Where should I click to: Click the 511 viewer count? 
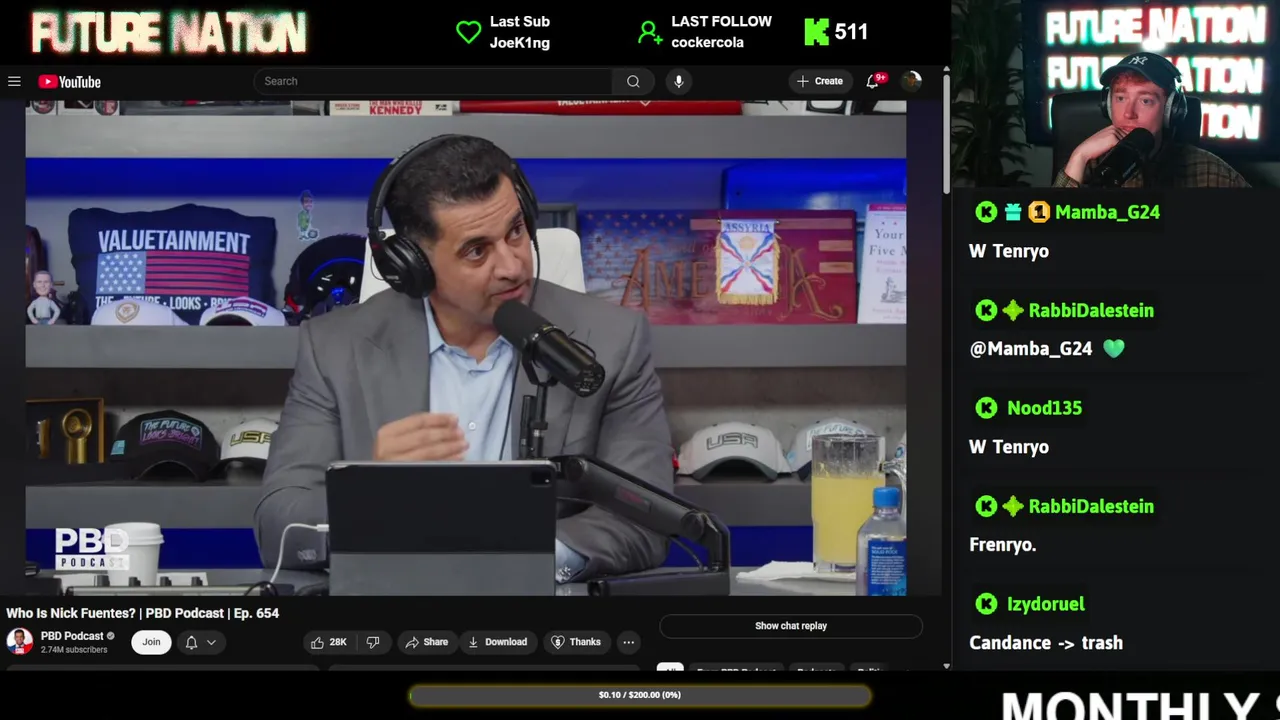[x=851, y=32]
